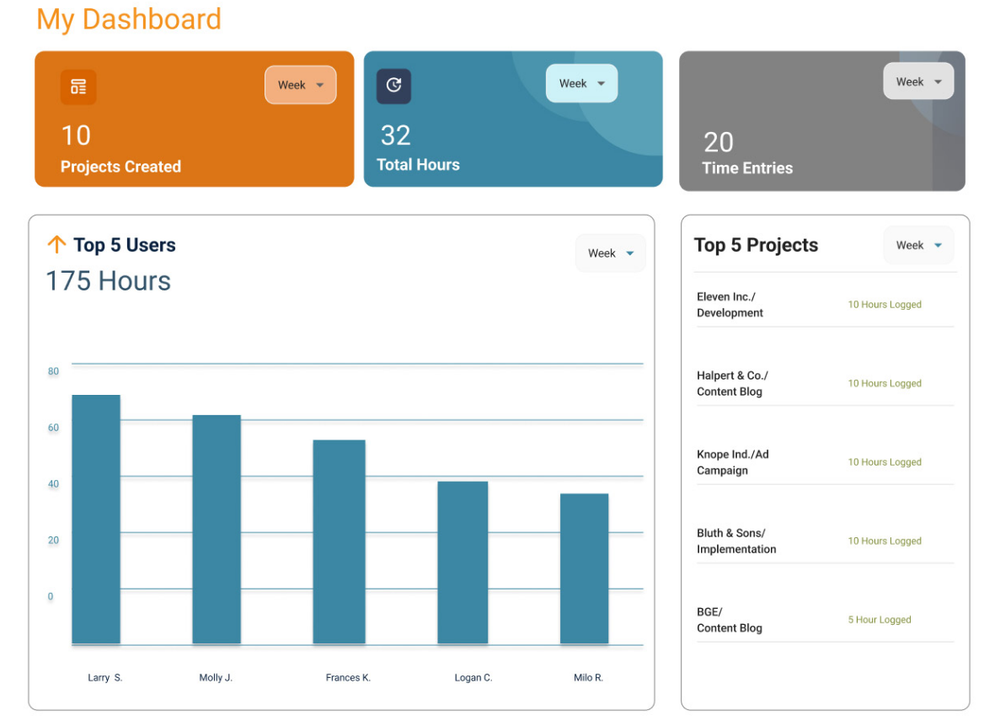Expand the Week filter in Top 5 Users
1000x719 pixels.
(610, 253)
